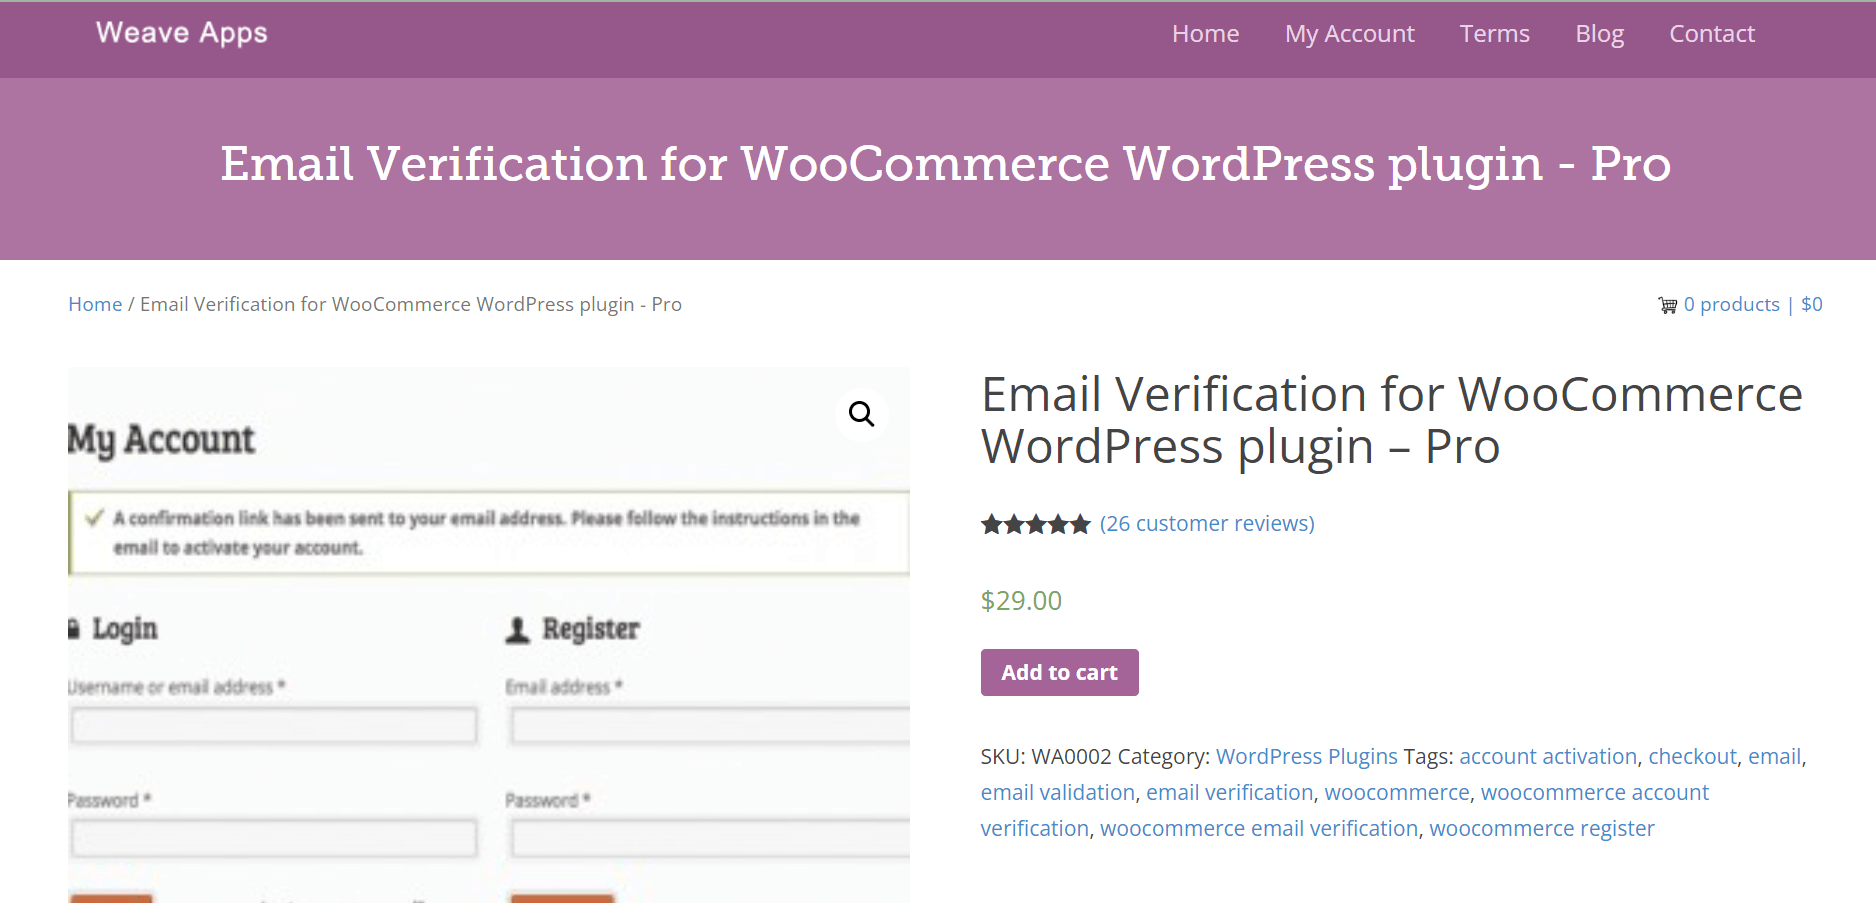Click the product title heading beside image
Screen dimensions: 1876x903
(1391, 420)
